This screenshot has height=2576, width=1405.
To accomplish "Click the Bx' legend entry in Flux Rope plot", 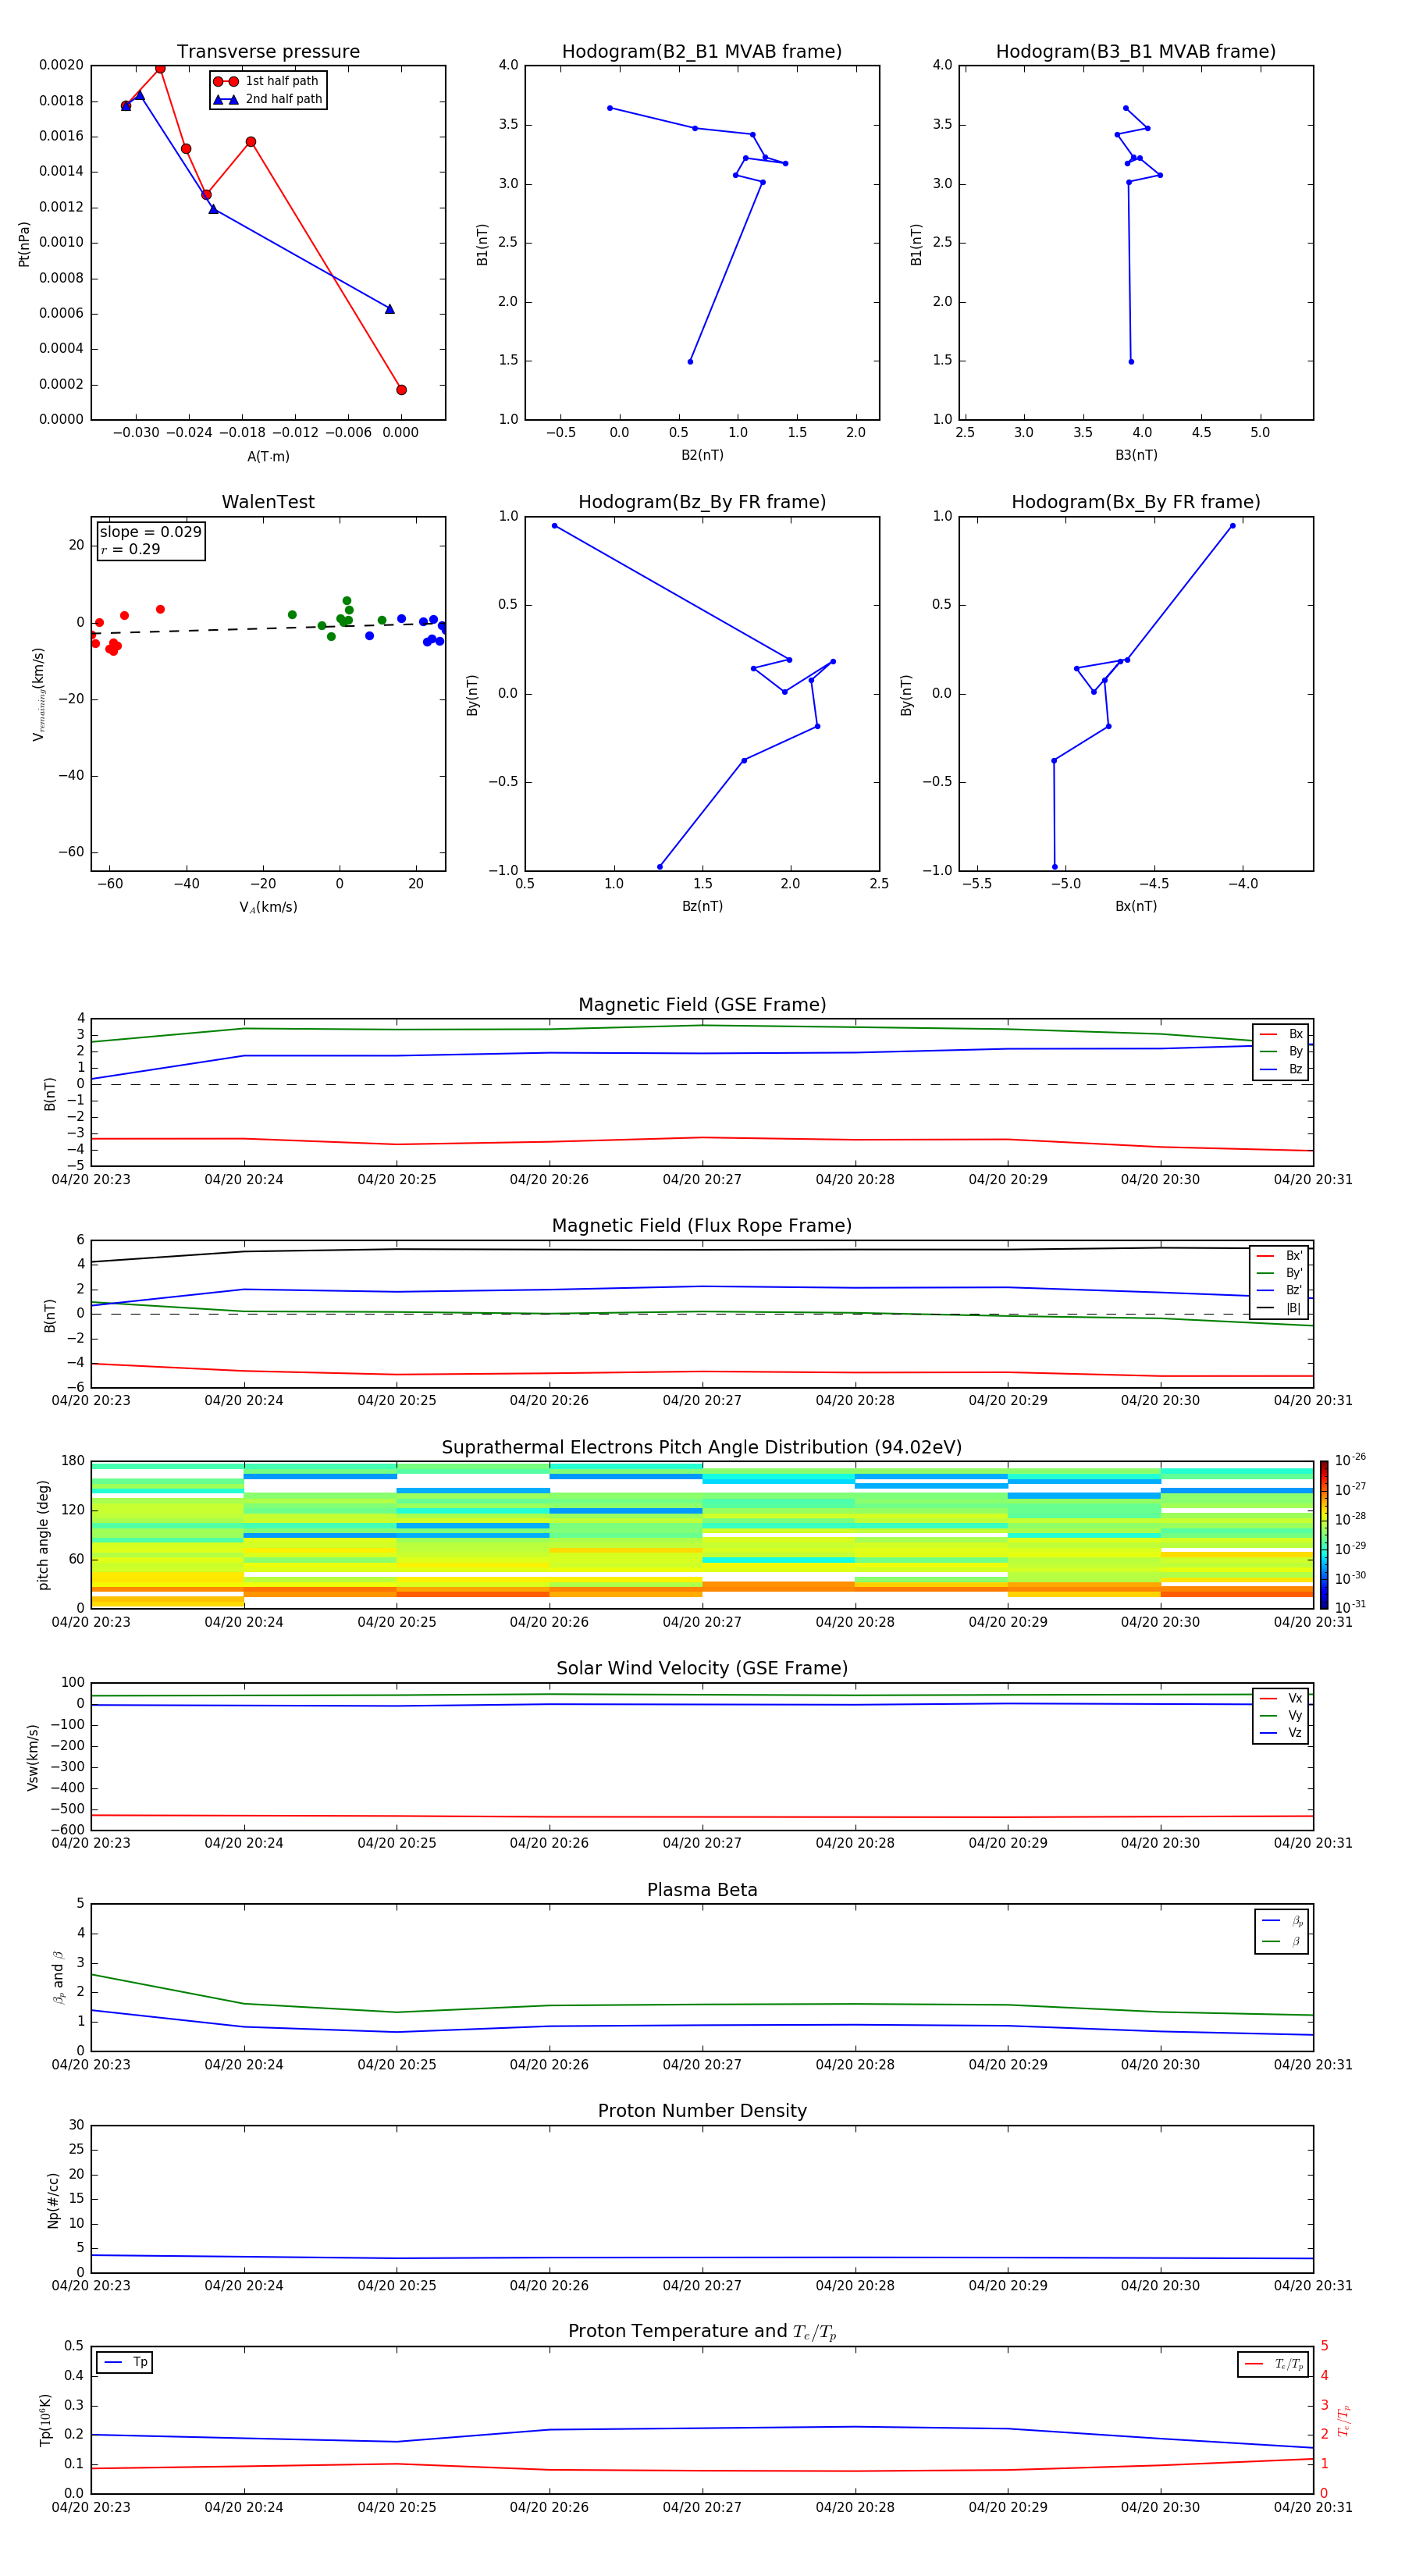I will point(1279,1256).
